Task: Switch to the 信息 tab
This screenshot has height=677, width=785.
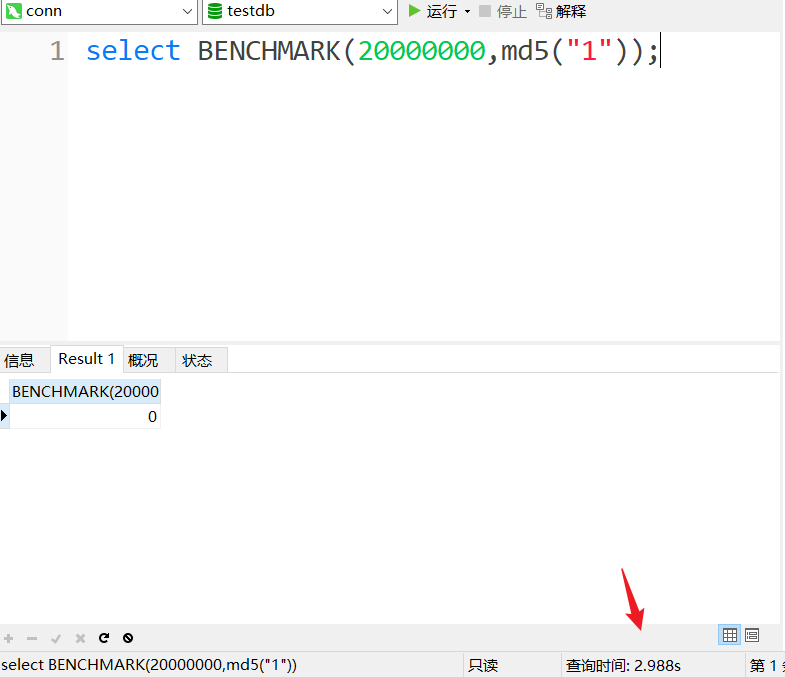Action: tap(20, 360)
